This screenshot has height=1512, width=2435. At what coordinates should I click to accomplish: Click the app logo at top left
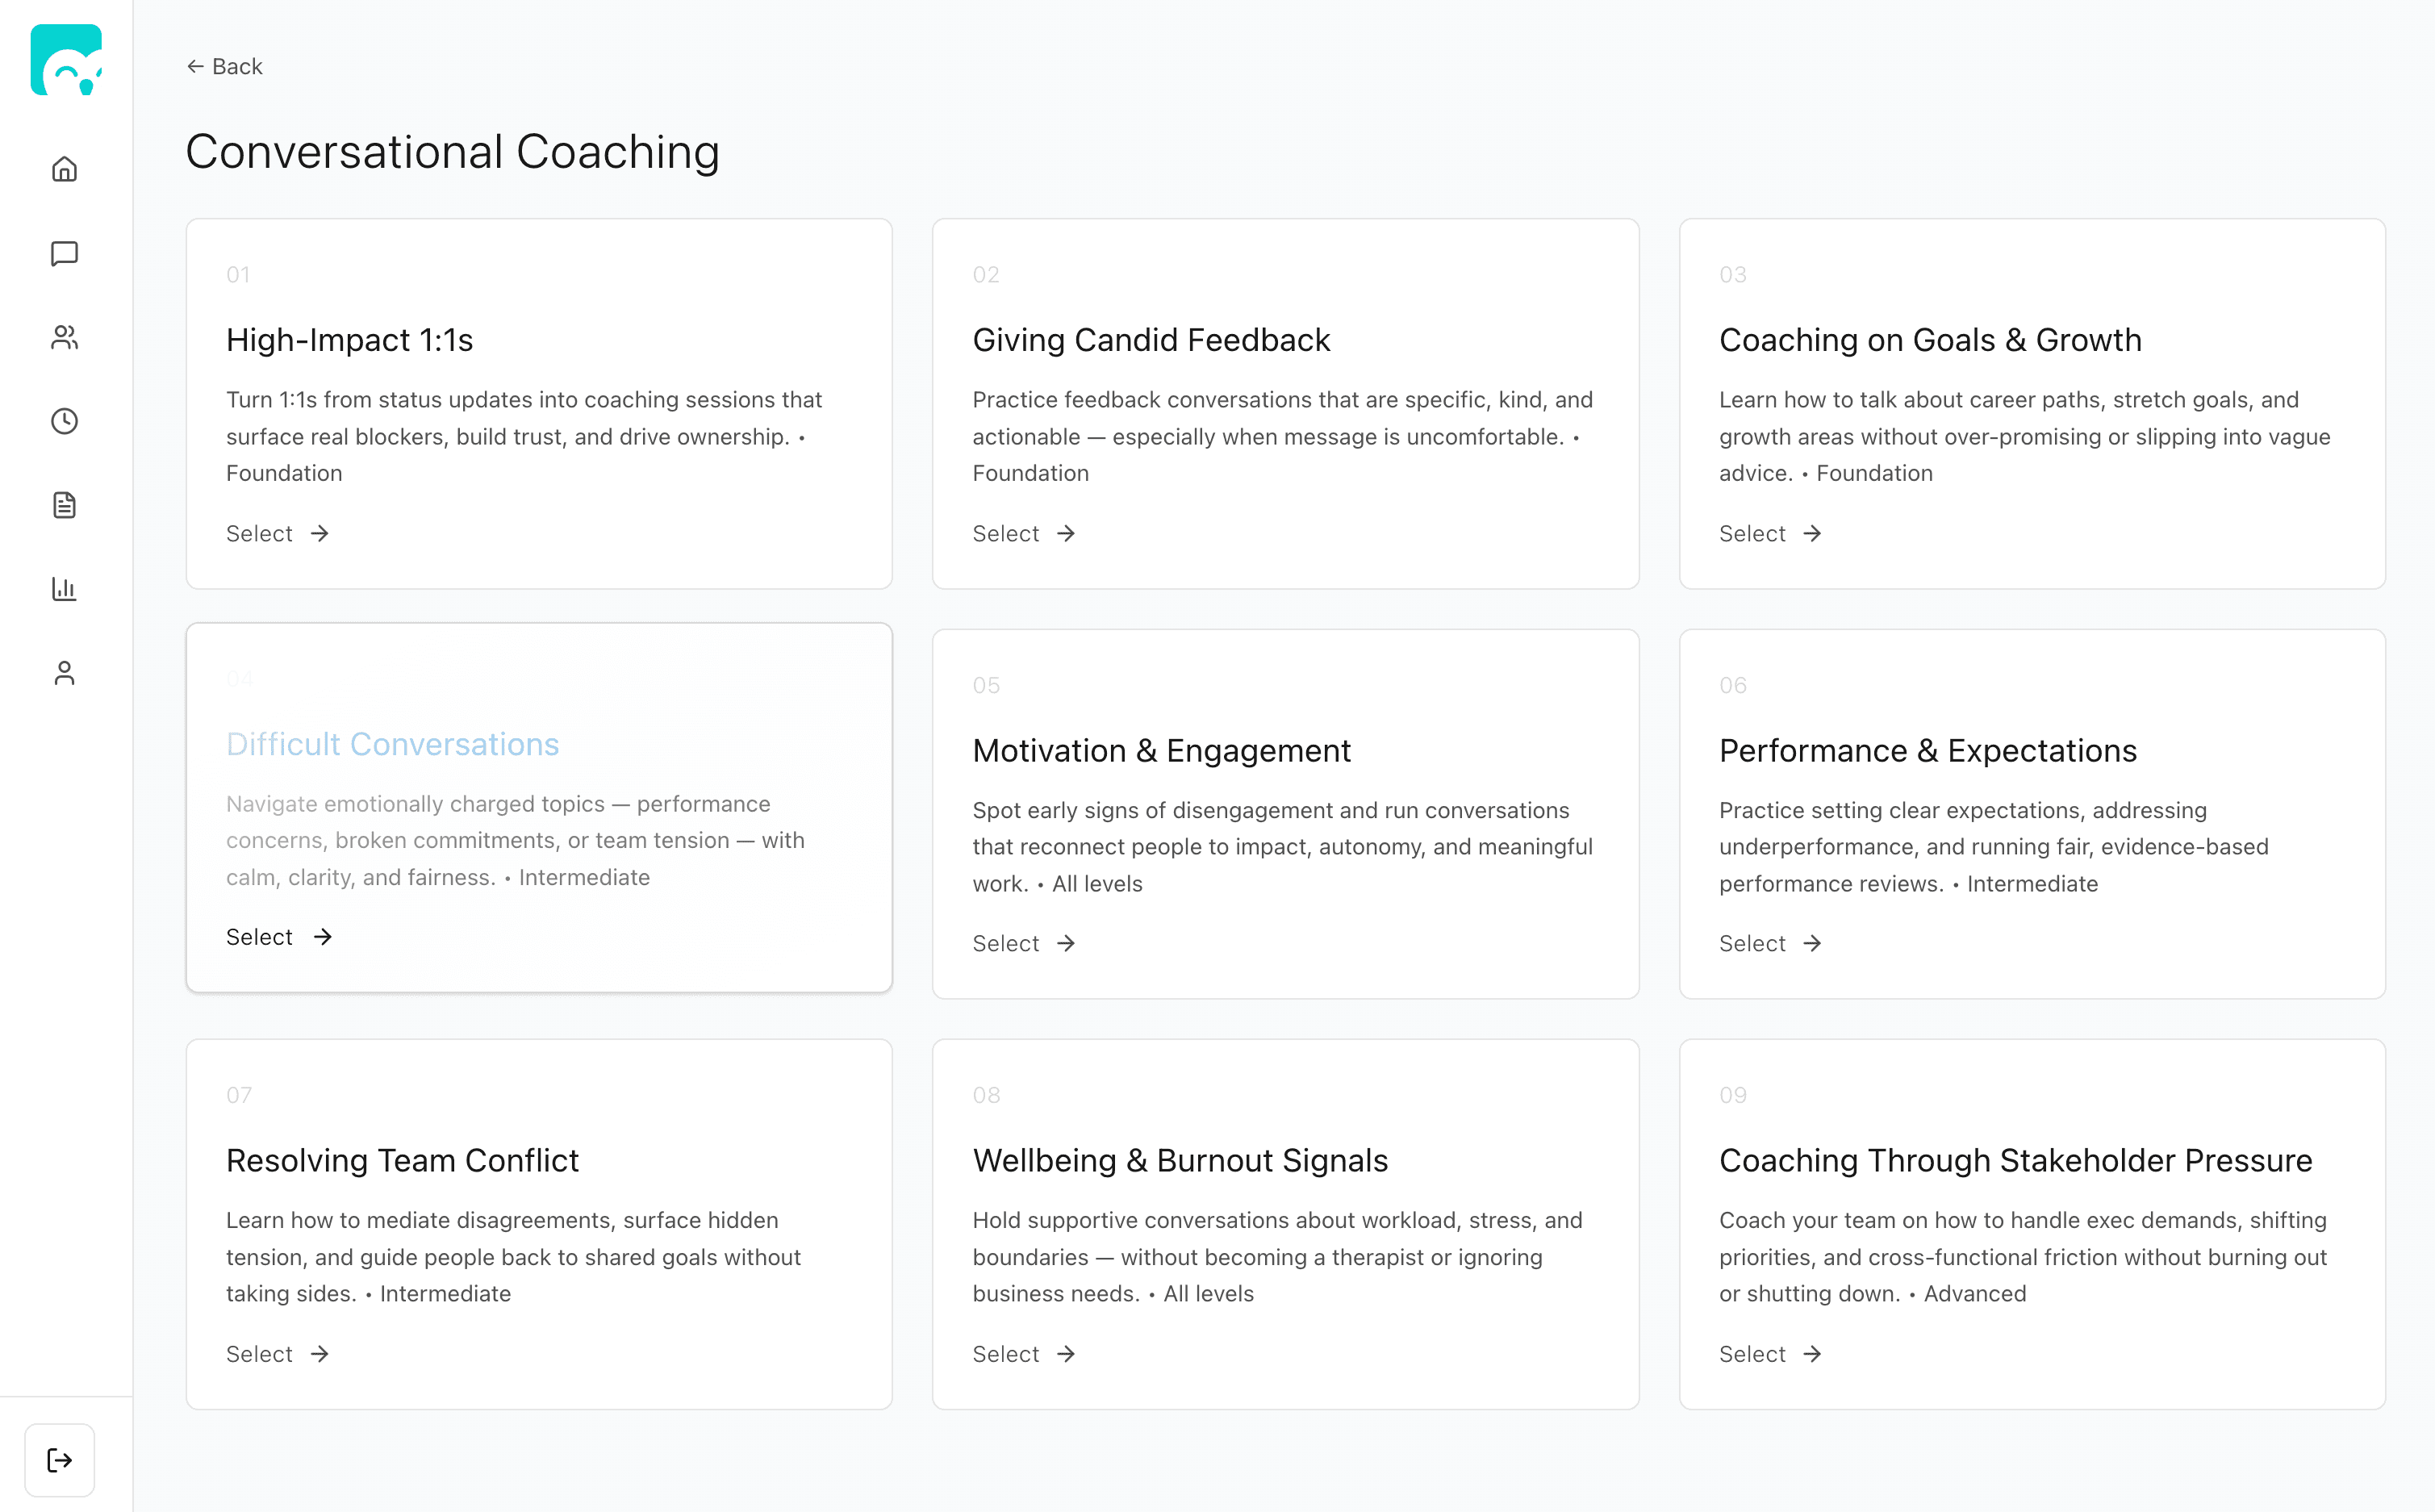tap(66, 60)
